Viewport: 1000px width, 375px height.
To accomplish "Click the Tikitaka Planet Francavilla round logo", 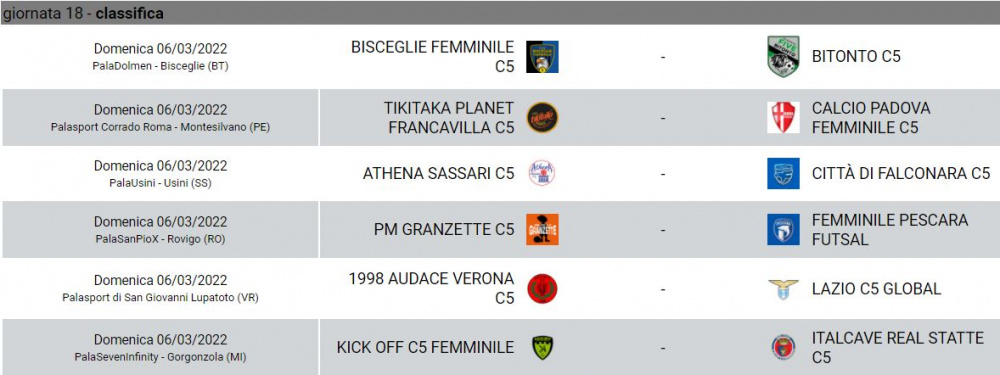I will (542, 117).
